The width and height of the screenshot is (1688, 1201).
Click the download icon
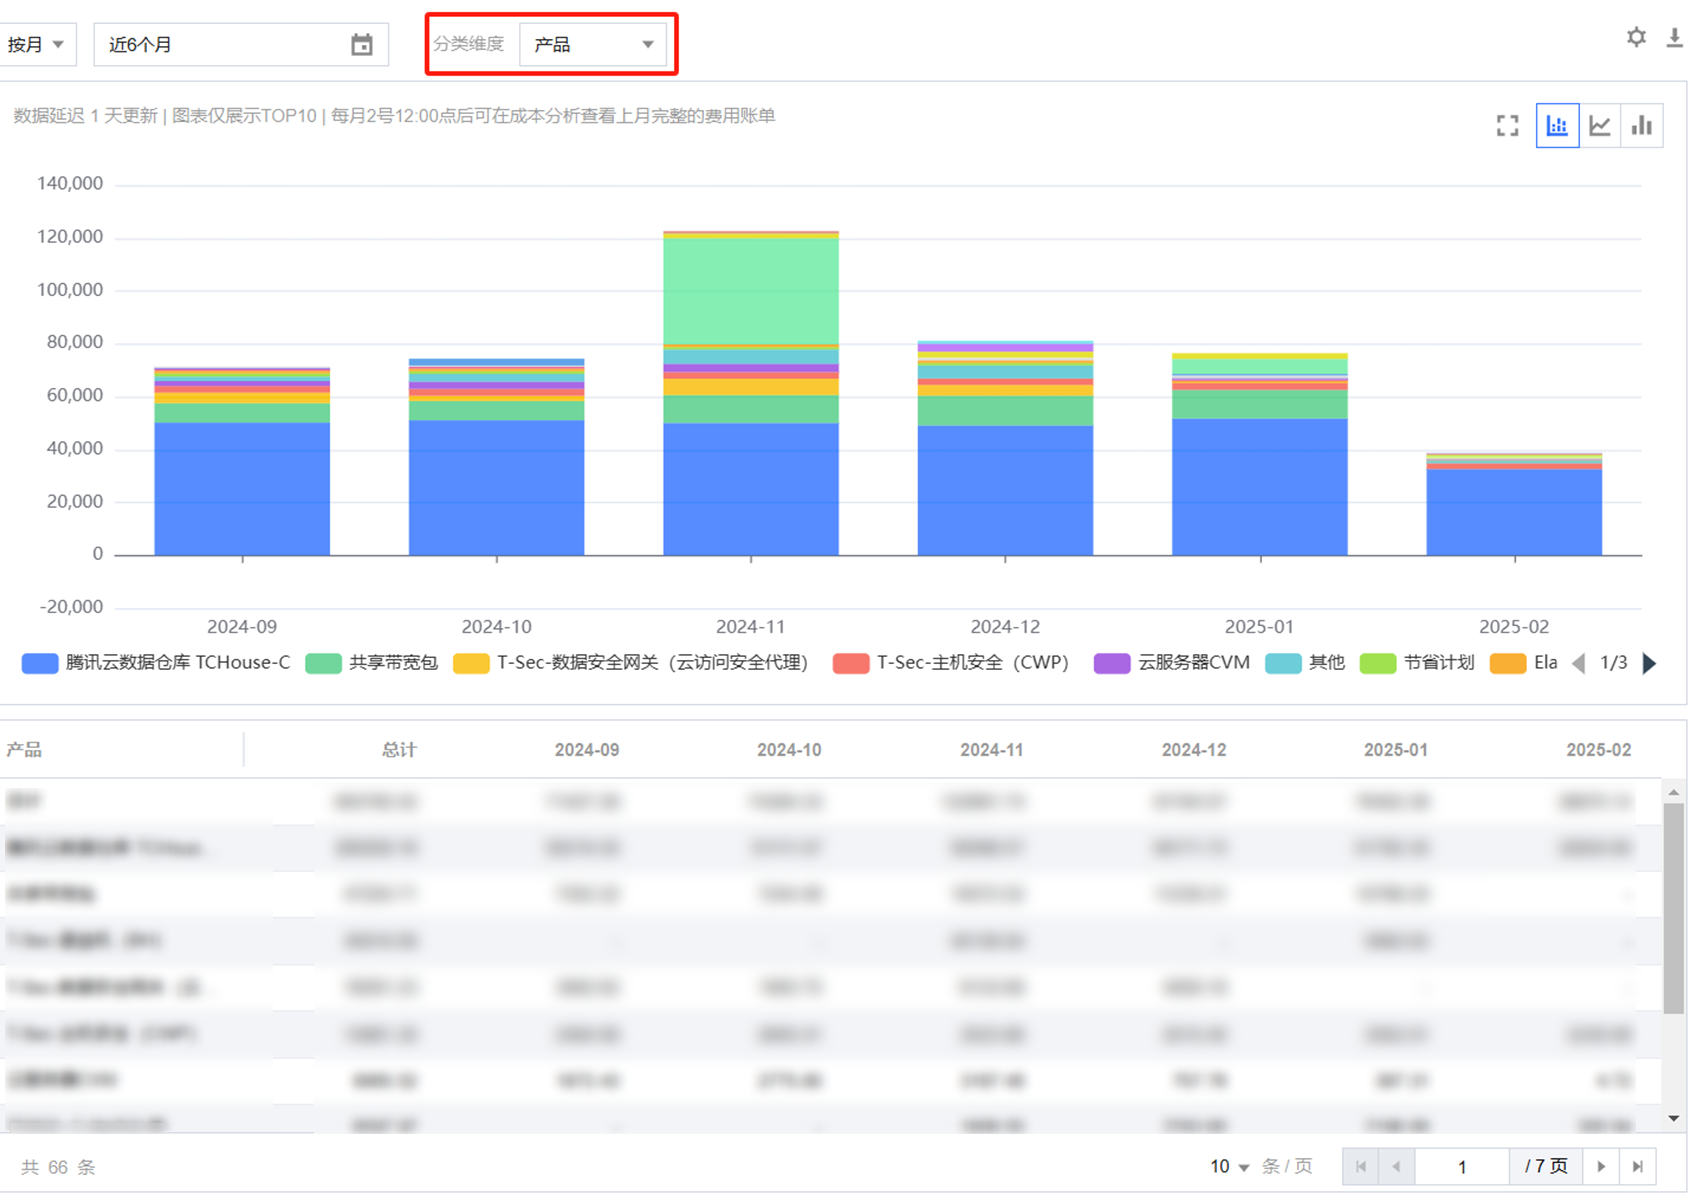pyautogui.click(x=1674, y=38)
